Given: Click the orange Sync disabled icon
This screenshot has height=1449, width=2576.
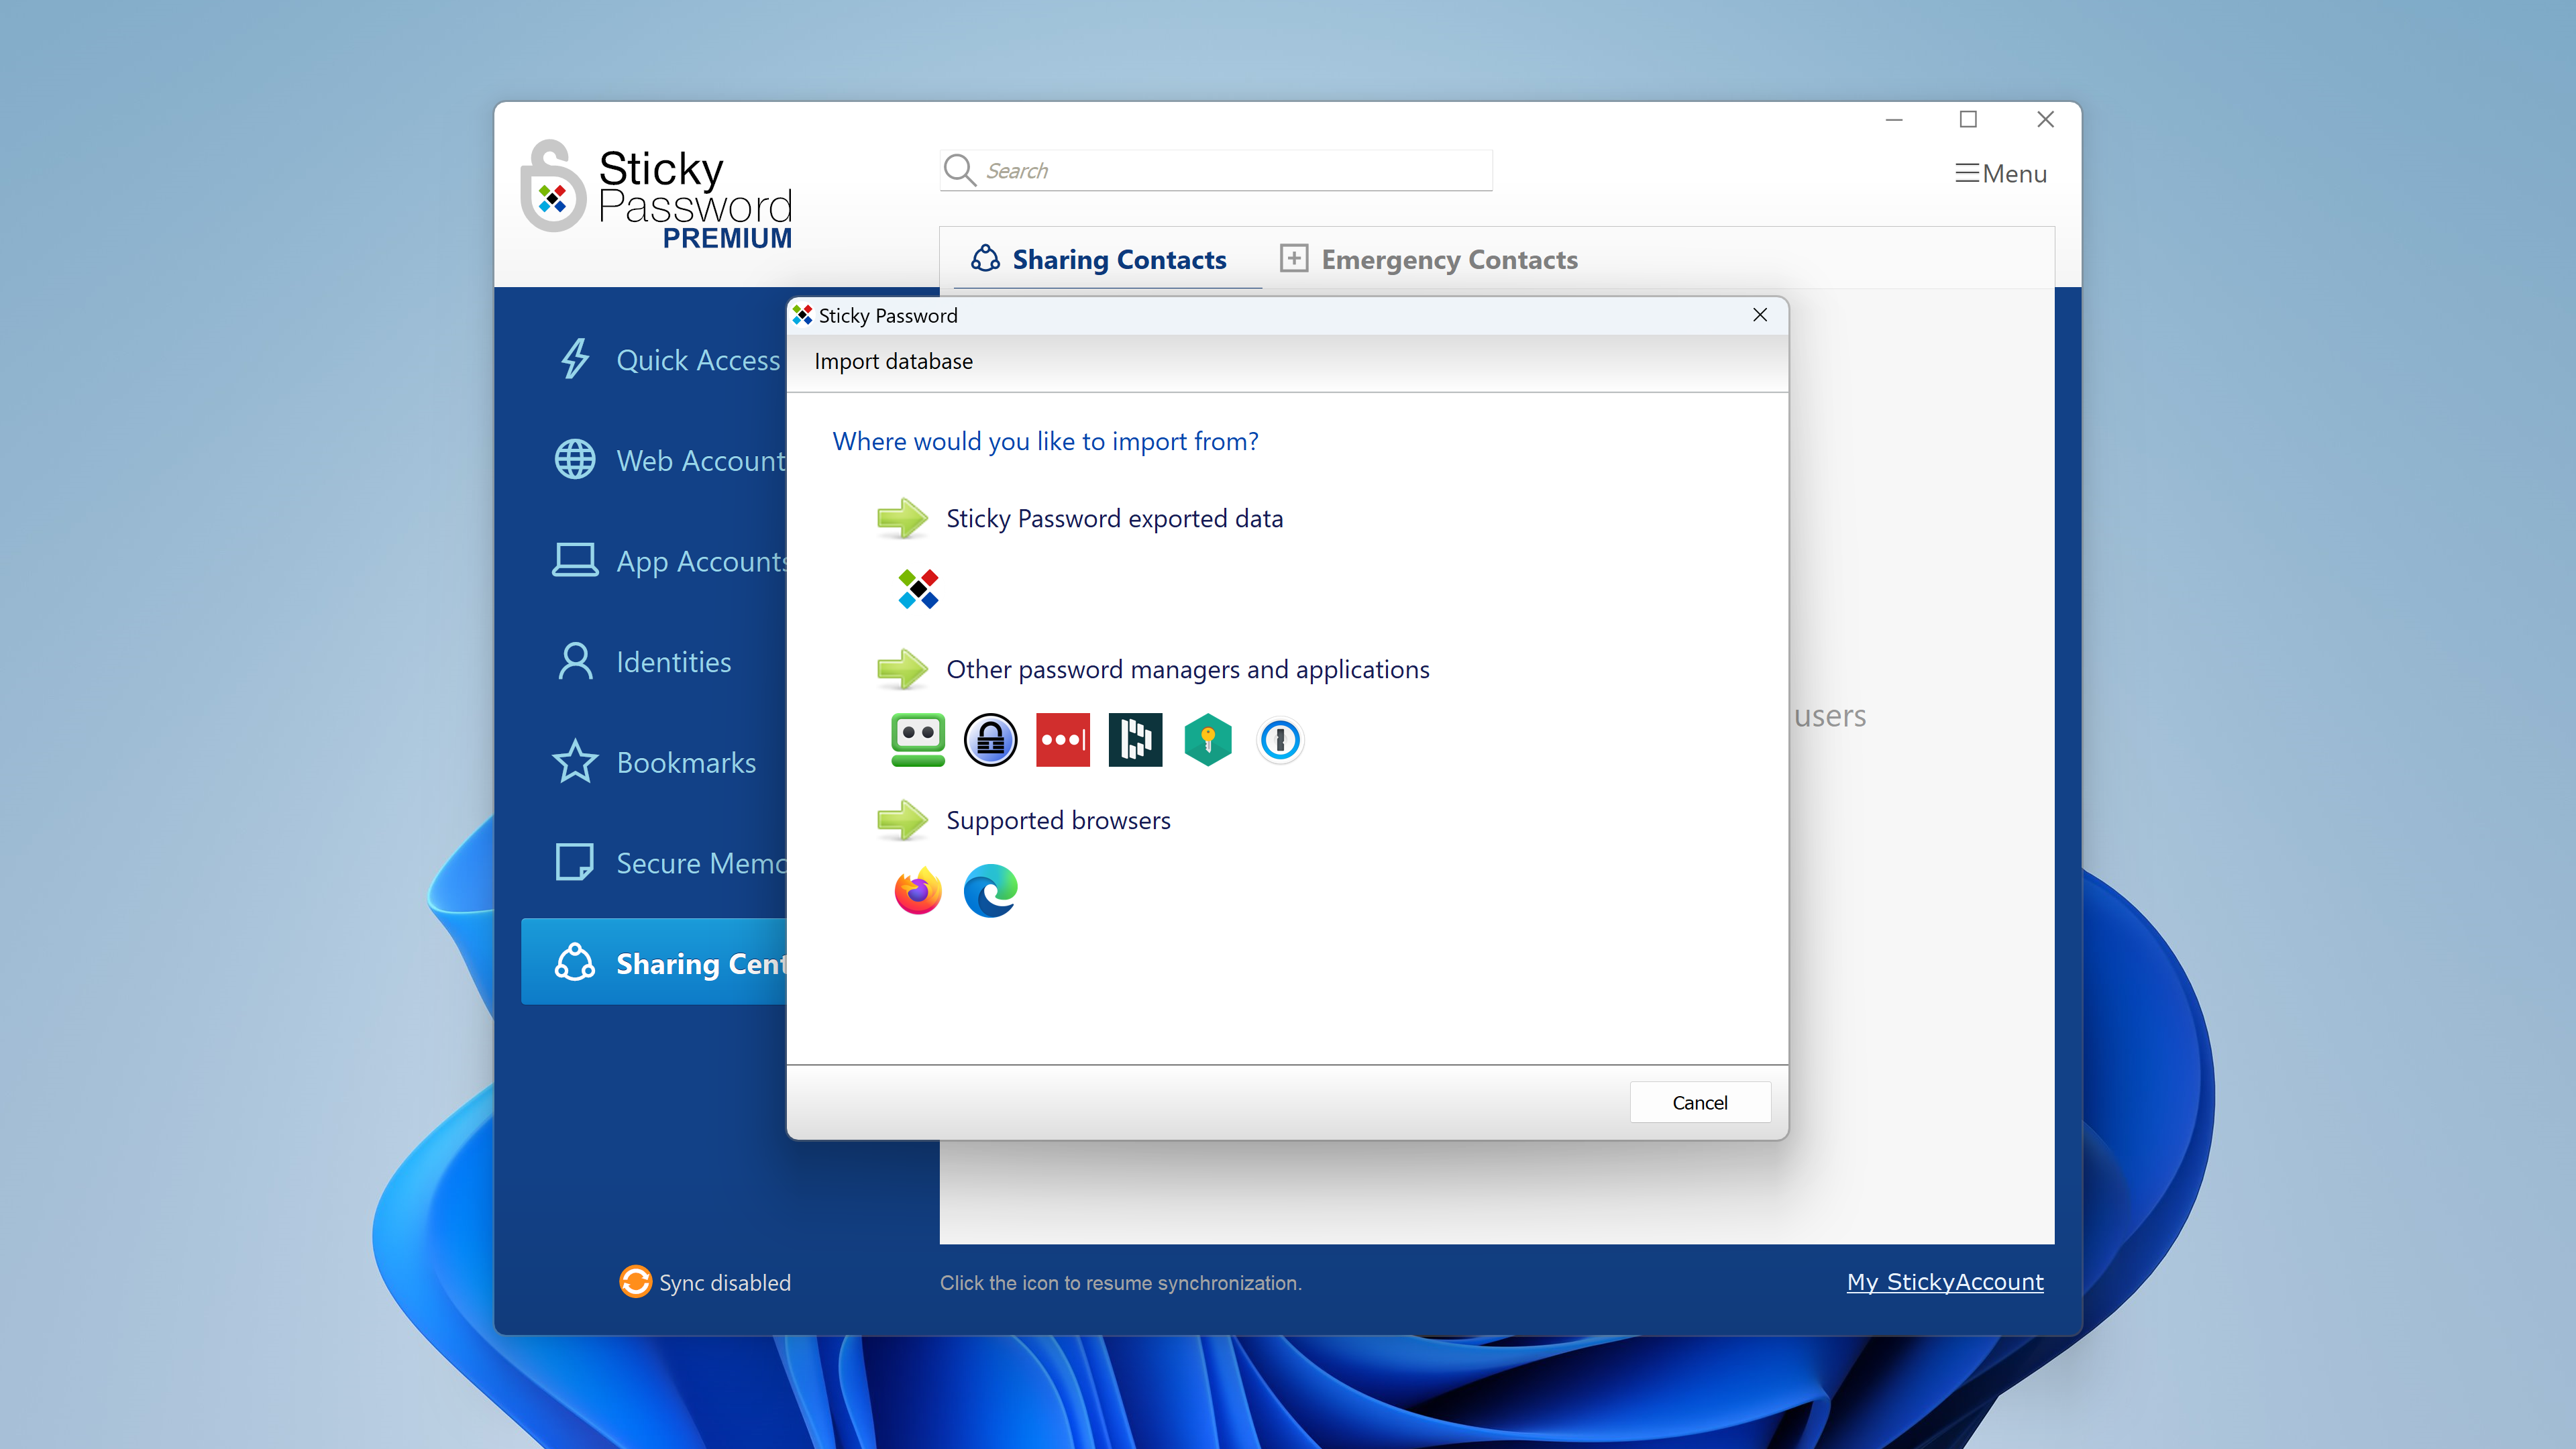Looking at the screenshot, I should pyautogui.click(x=635, y=1281).
